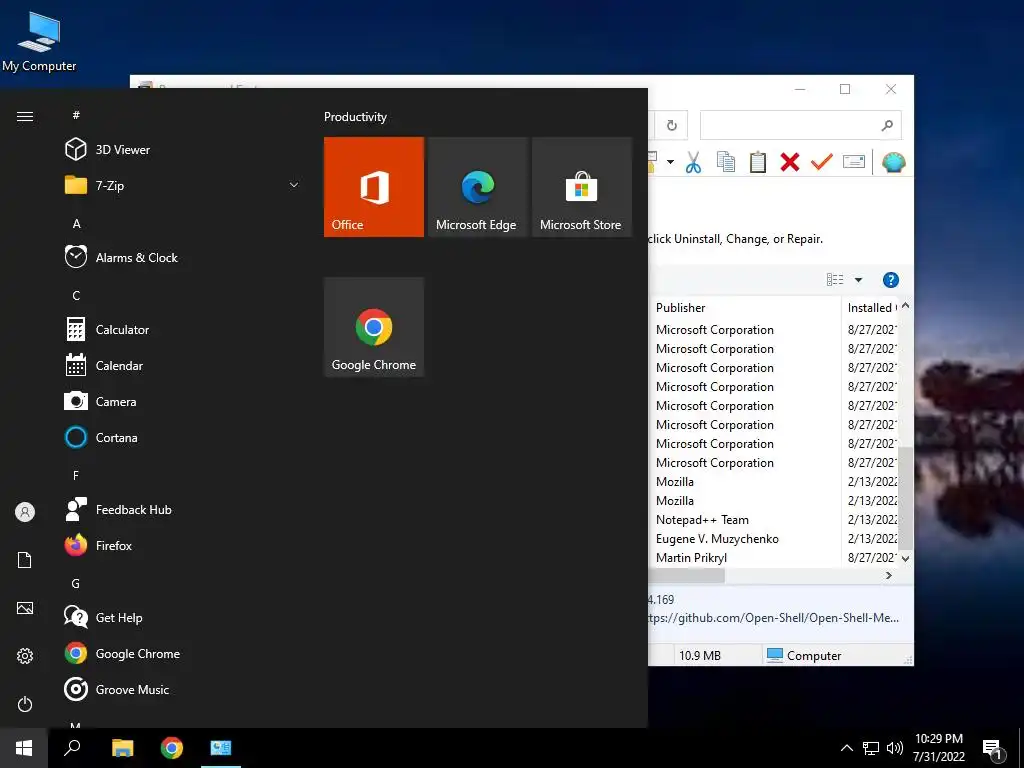Click the Email envelope toolbar icon
The height and width of the screenshot is (768, 1024).
(854, 161)
